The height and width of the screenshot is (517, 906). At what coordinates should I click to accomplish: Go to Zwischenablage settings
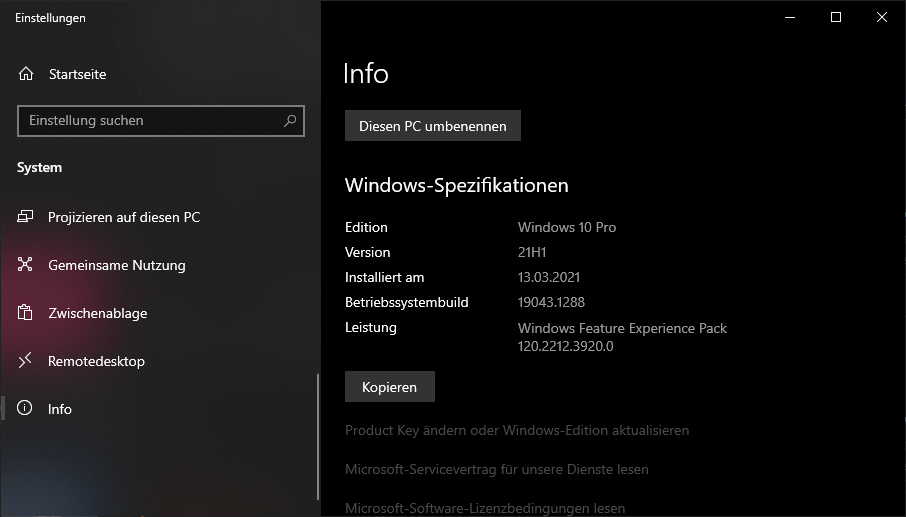click(x=98, y=313)
